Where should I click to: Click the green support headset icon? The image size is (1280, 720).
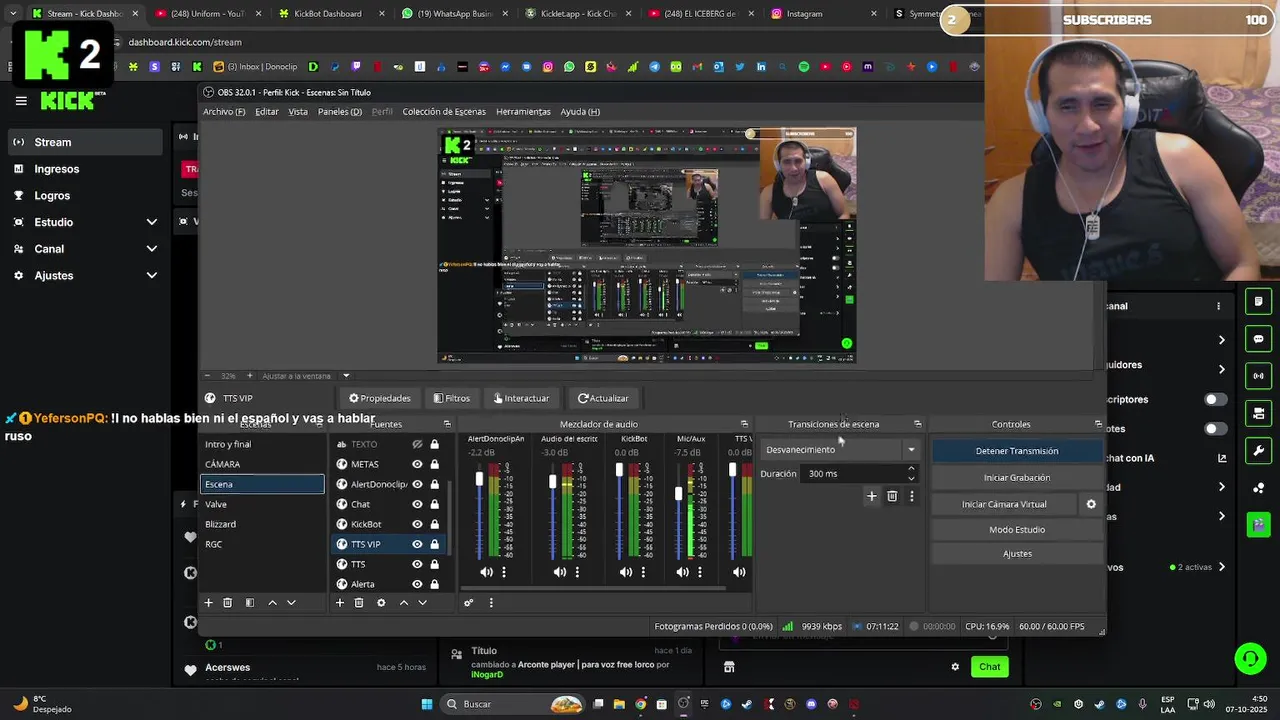[x=1250, y=658]
